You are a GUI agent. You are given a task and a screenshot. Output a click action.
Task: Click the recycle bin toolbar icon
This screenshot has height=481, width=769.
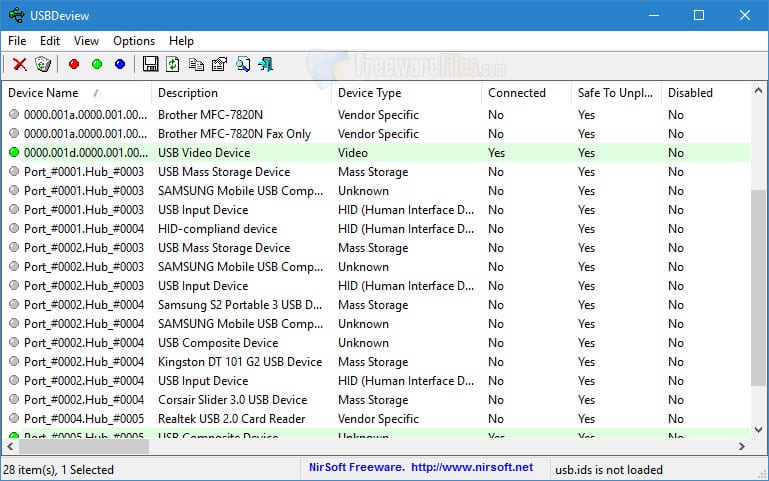click(43, 64)
